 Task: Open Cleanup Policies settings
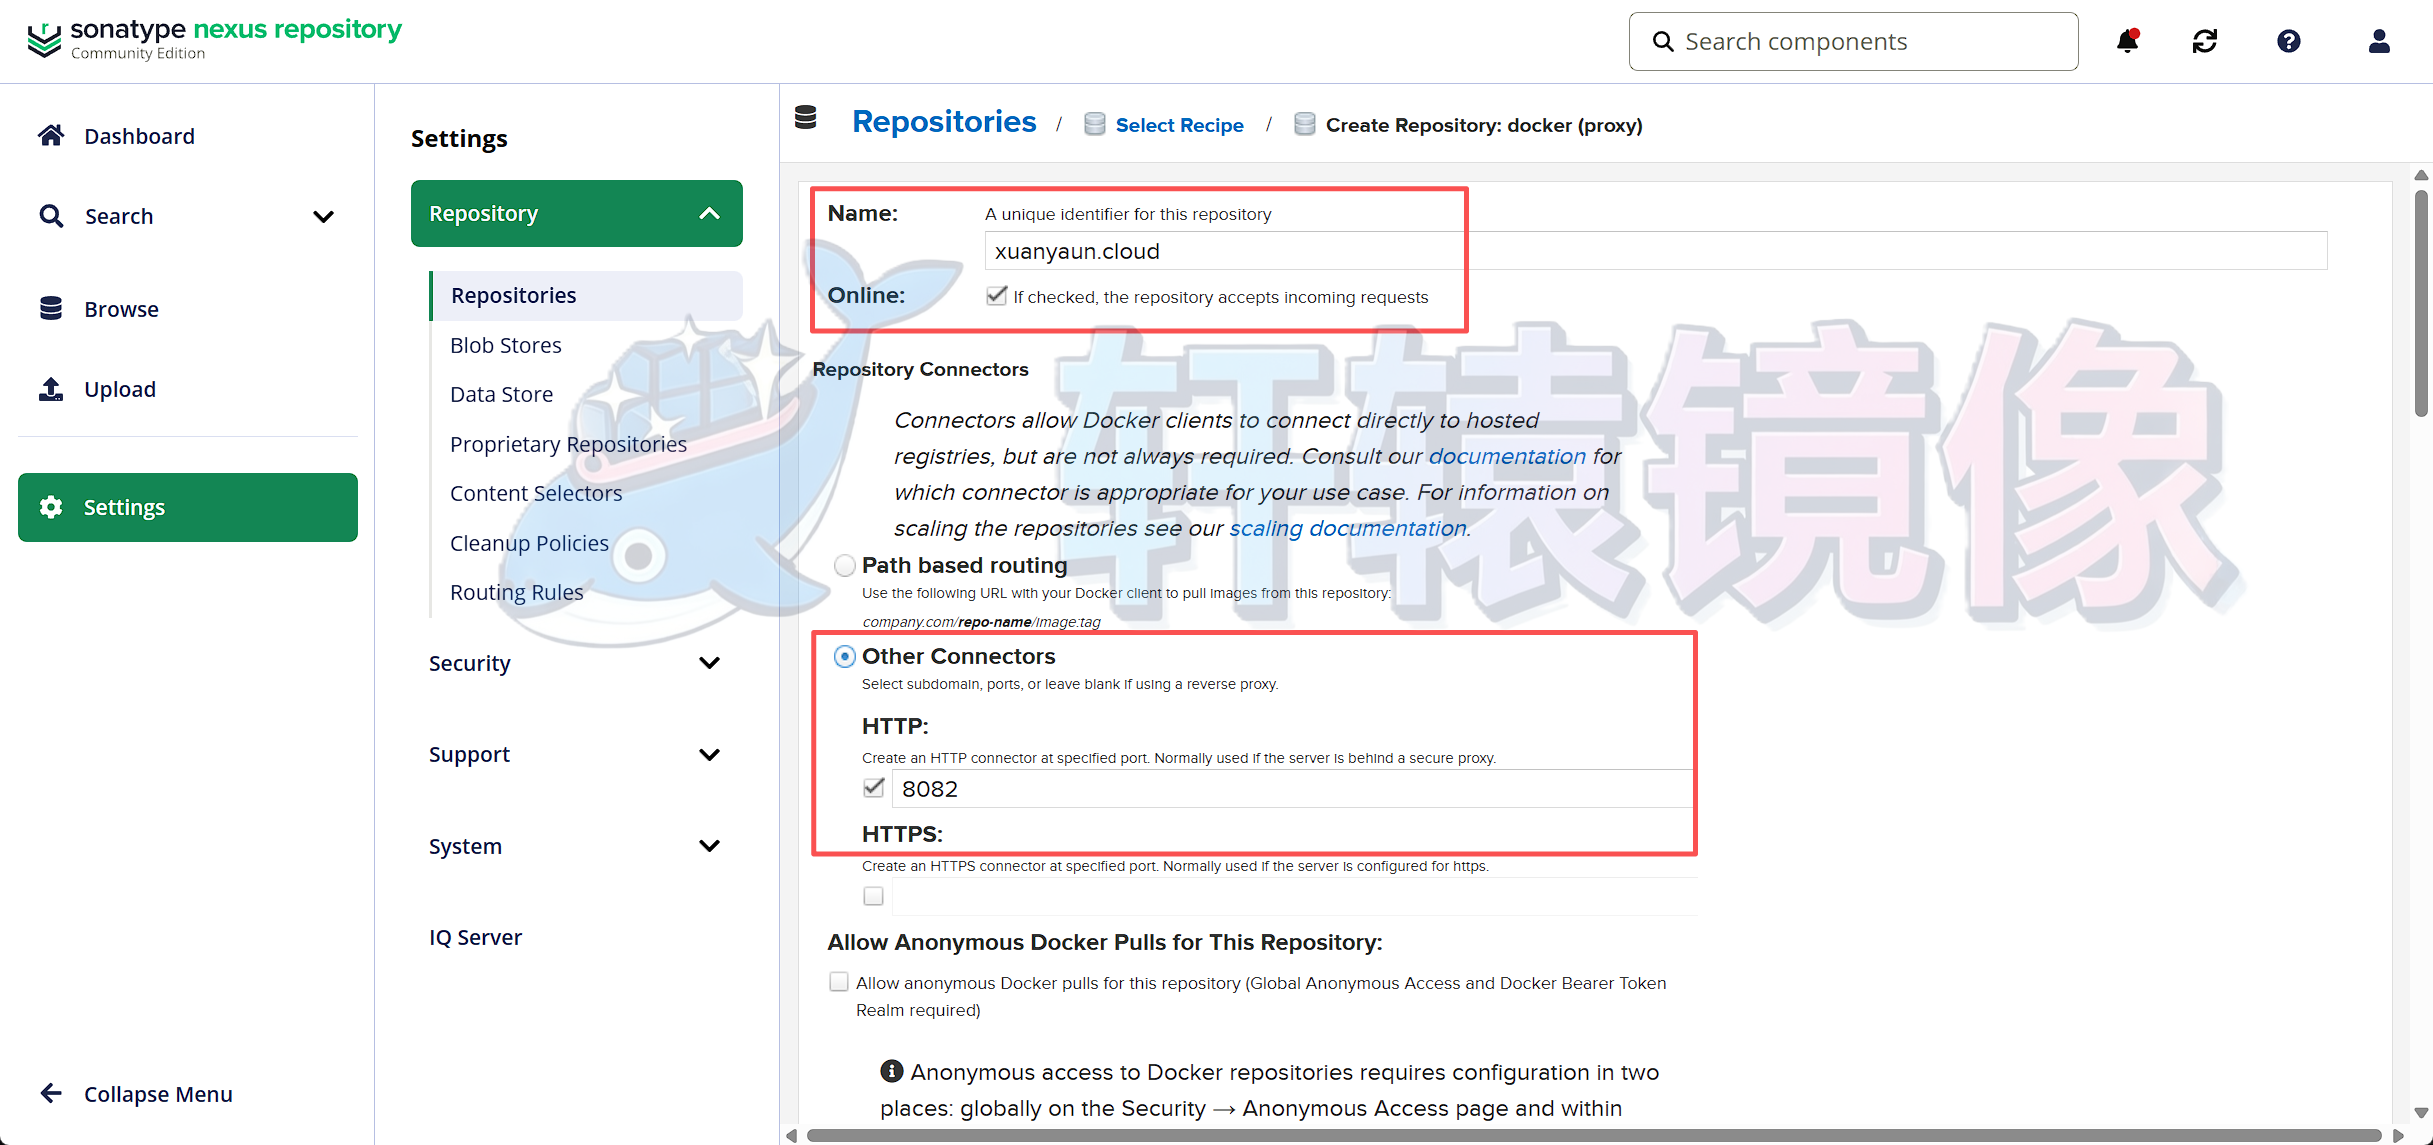(x=529, y=542)
